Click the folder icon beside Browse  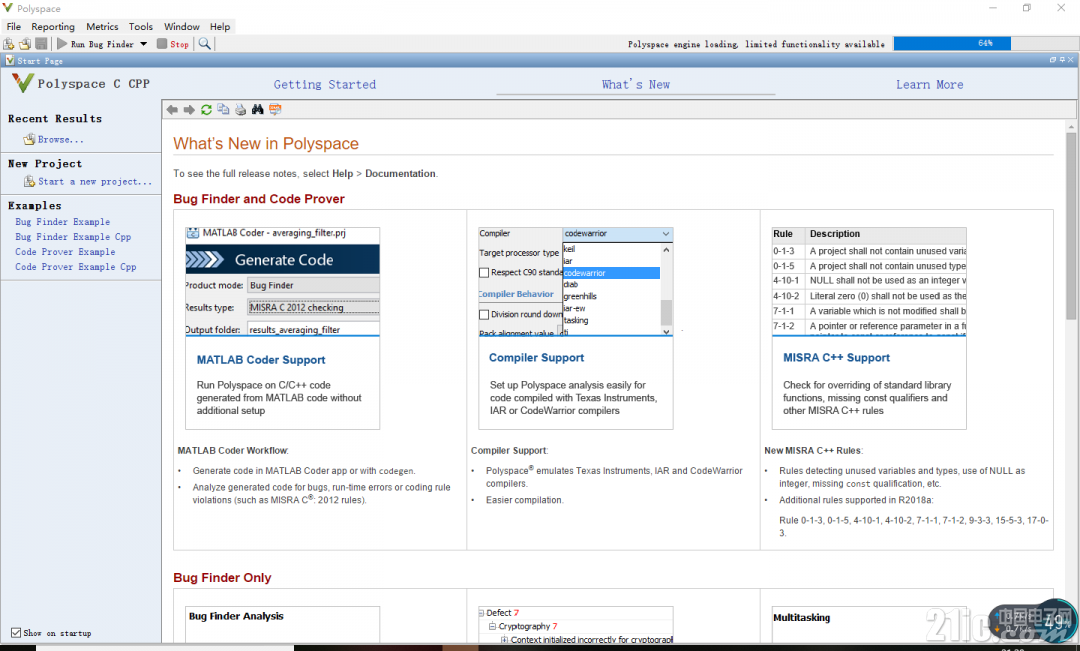click(x=29, y=139)
